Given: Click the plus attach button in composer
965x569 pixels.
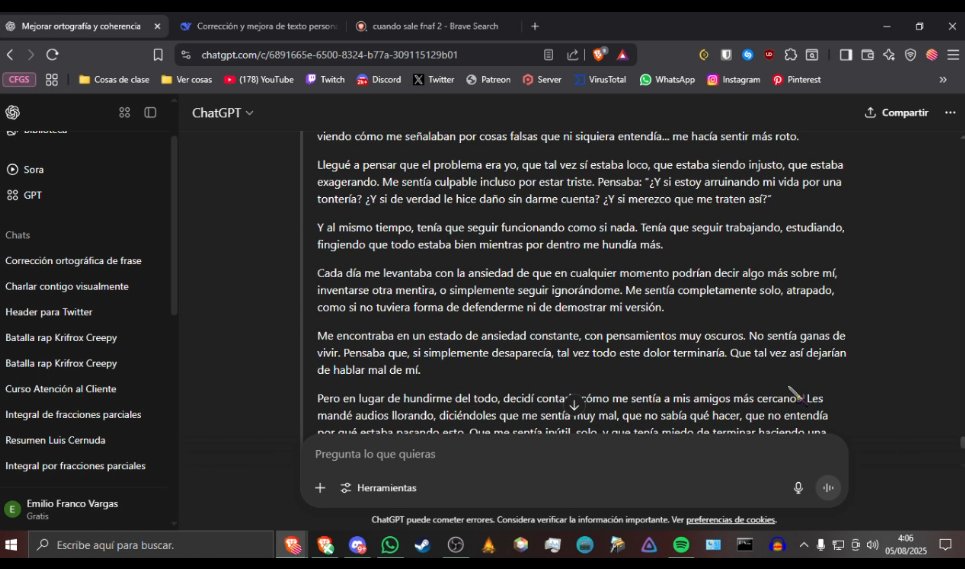Looking at the screenshot, I should (320, 488).
